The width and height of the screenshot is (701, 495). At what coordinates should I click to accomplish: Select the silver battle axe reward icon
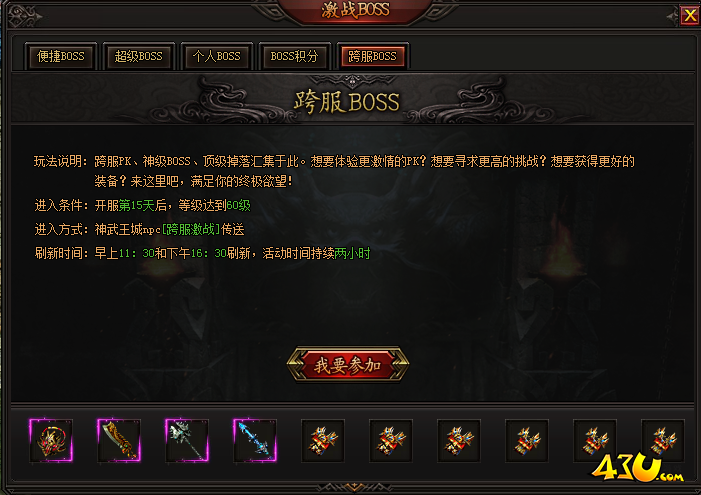coord(187,440)
